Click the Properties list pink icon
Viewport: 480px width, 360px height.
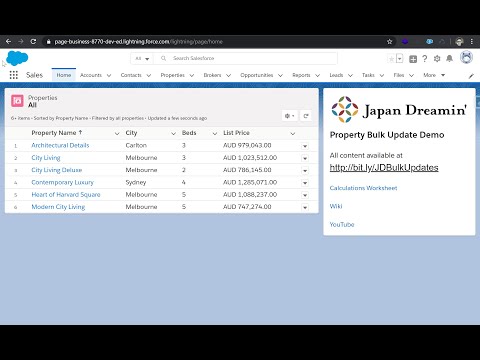pyautogui.click(x=17, y=101)
